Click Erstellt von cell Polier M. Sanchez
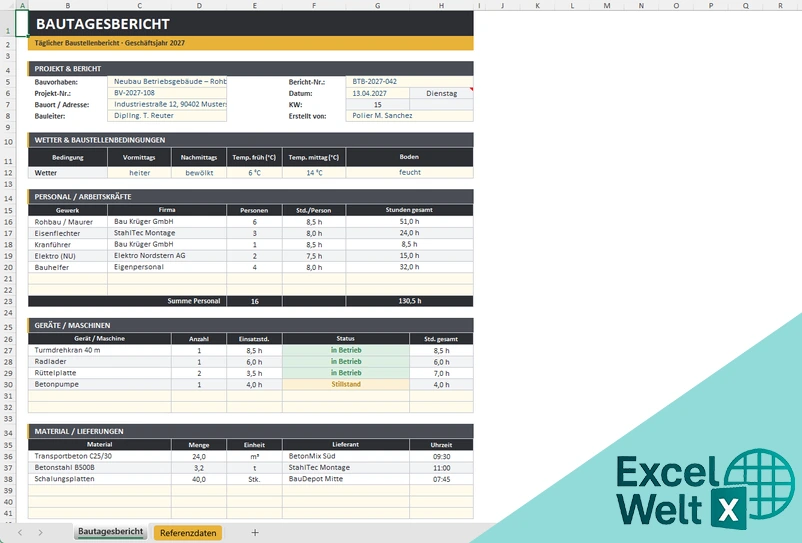This screenshot has height=543, width=802. click(409, 116)
